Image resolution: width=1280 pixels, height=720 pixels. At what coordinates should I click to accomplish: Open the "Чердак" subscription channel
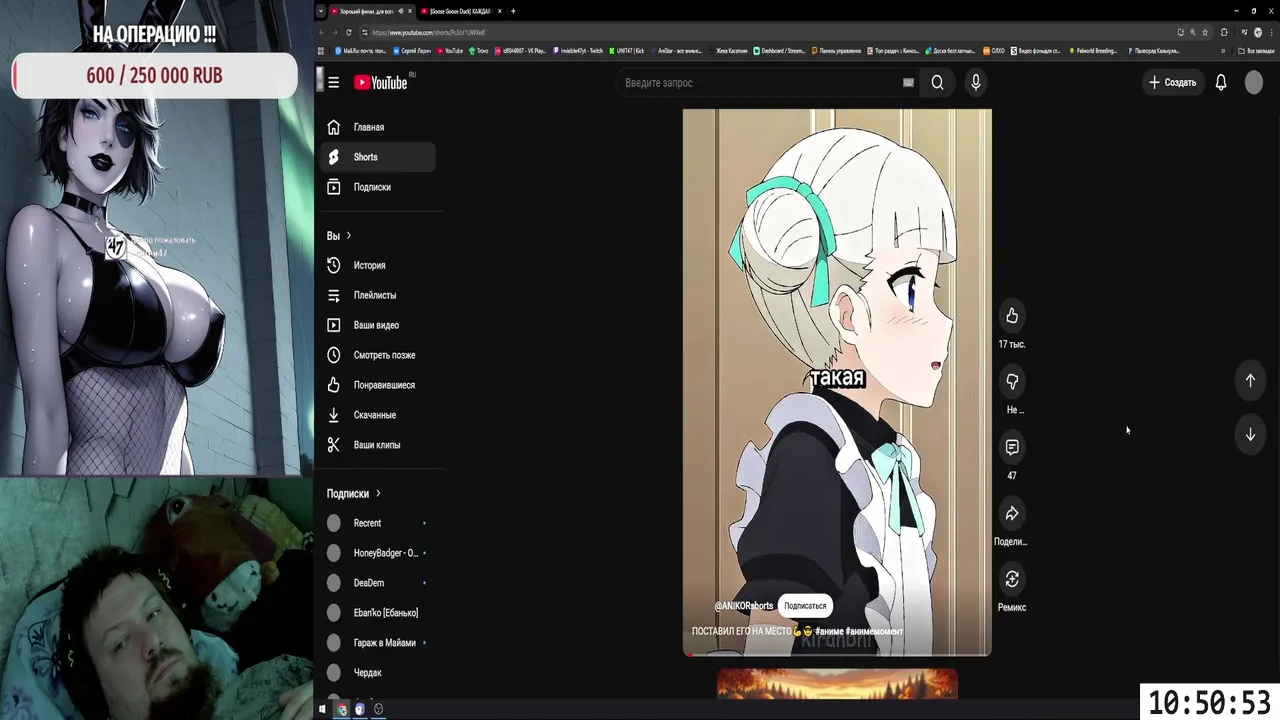tap(378, 673)
